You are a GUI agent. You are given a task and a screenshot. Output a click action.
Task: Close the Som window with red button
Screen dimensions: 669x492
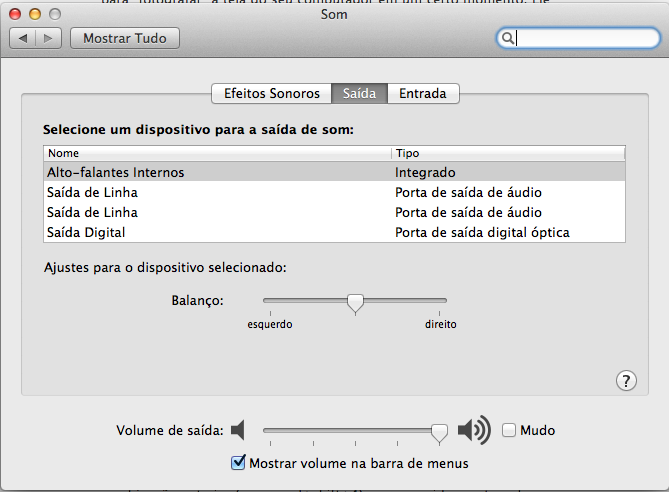[x=17, y=14]
